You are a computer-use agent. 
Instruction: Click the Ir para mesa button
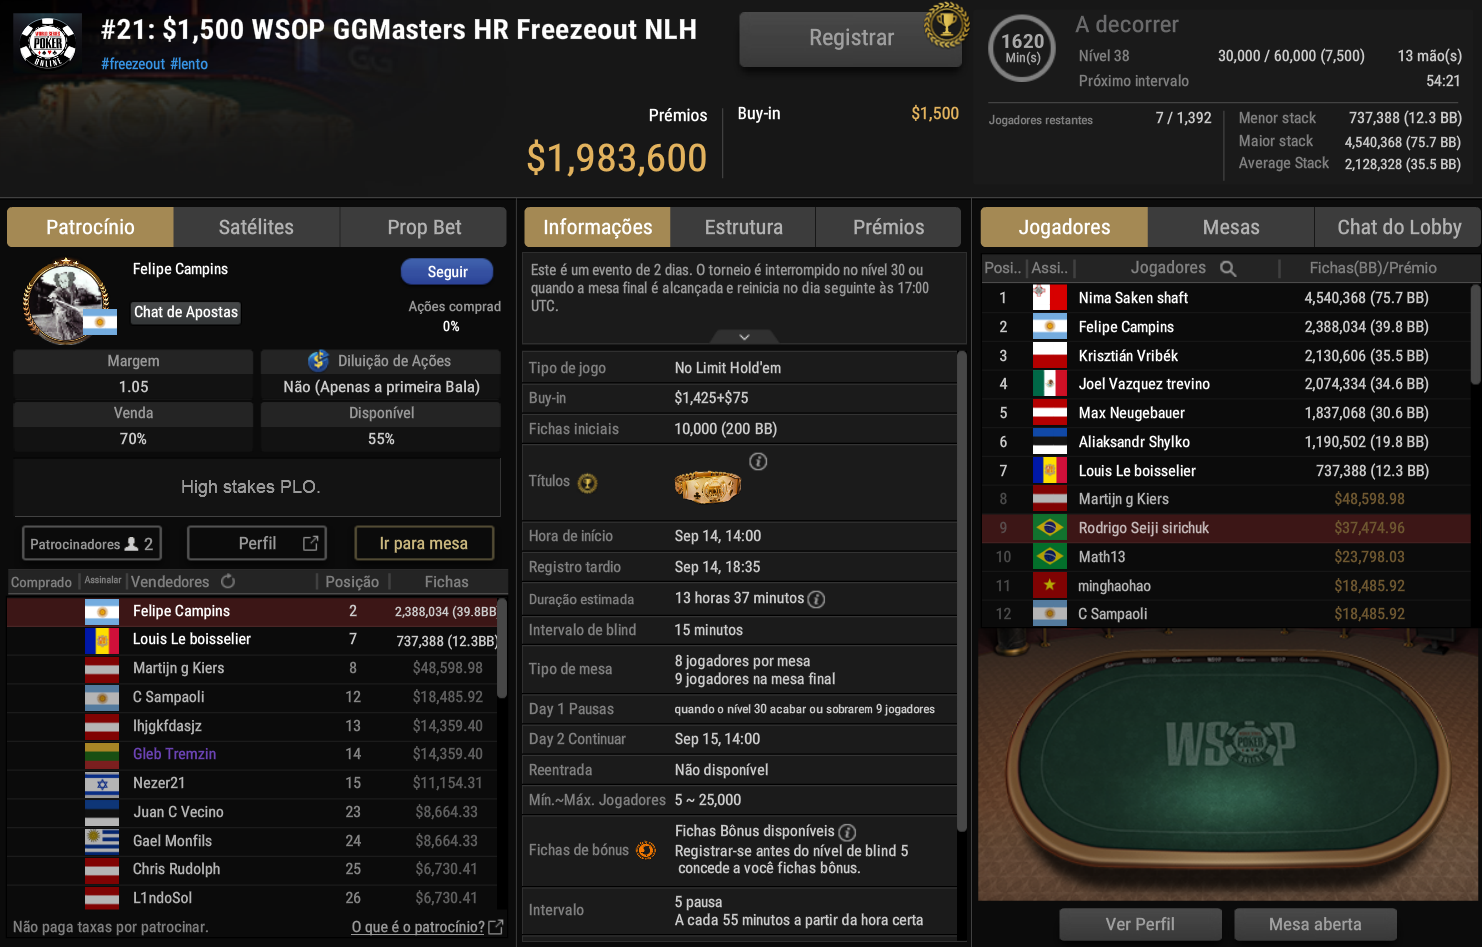[424, 543]
